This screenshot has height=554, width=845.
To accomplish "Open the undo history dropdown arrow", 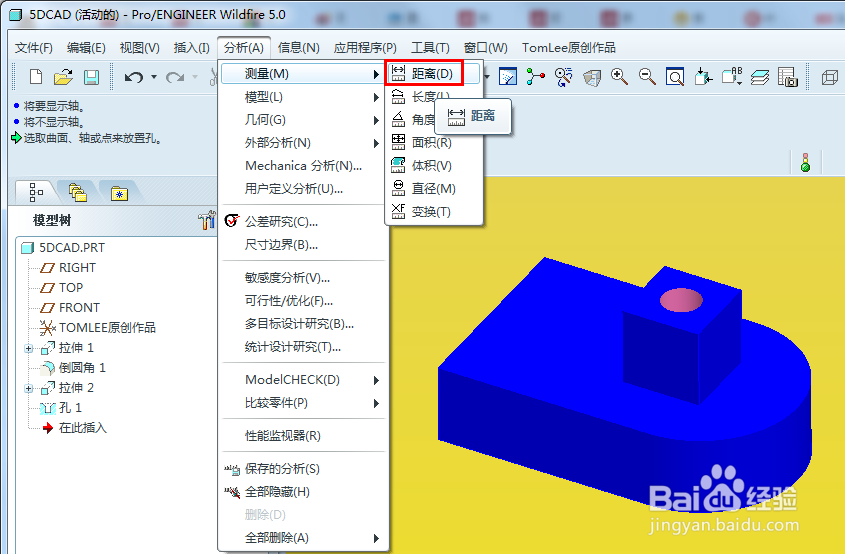I will pyautogui.click(x=154, y=77).
